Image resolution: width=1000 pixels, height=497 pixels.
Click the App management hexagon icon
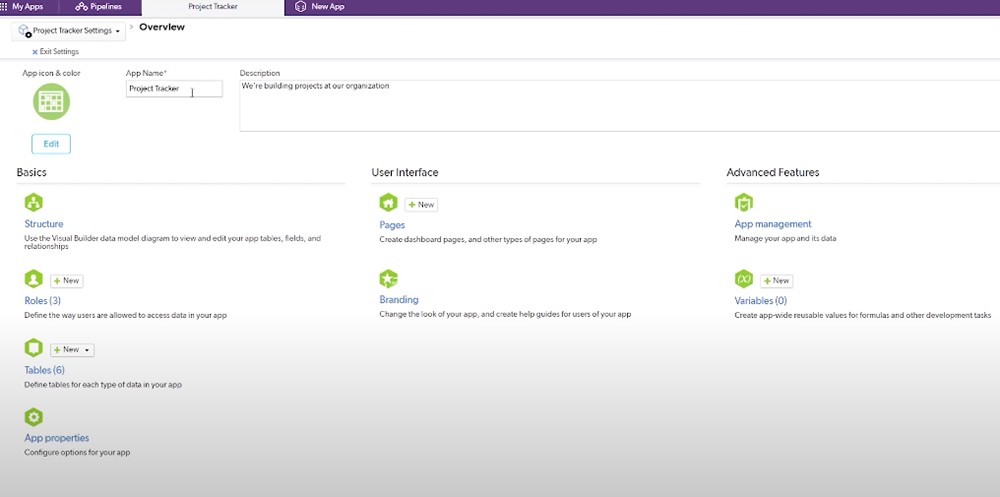[743, 203]
